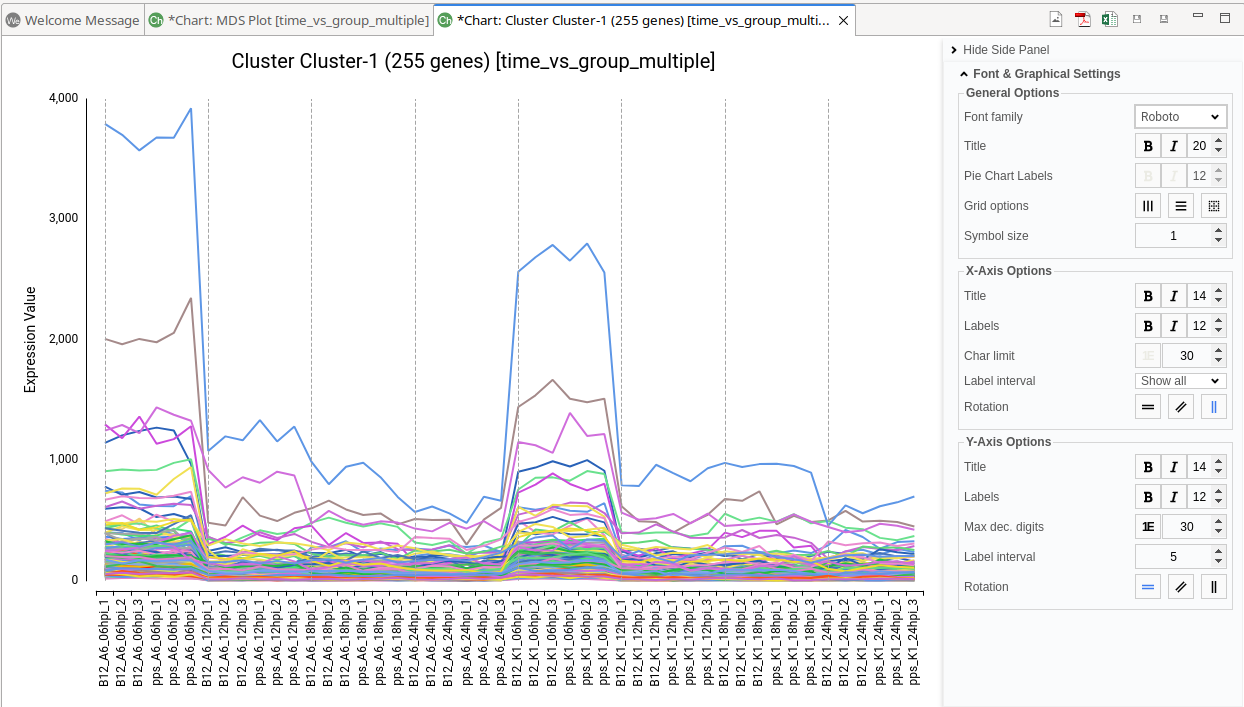
Task: Open X-Axis Label interval dropdown
Action: pos(1180,381)
